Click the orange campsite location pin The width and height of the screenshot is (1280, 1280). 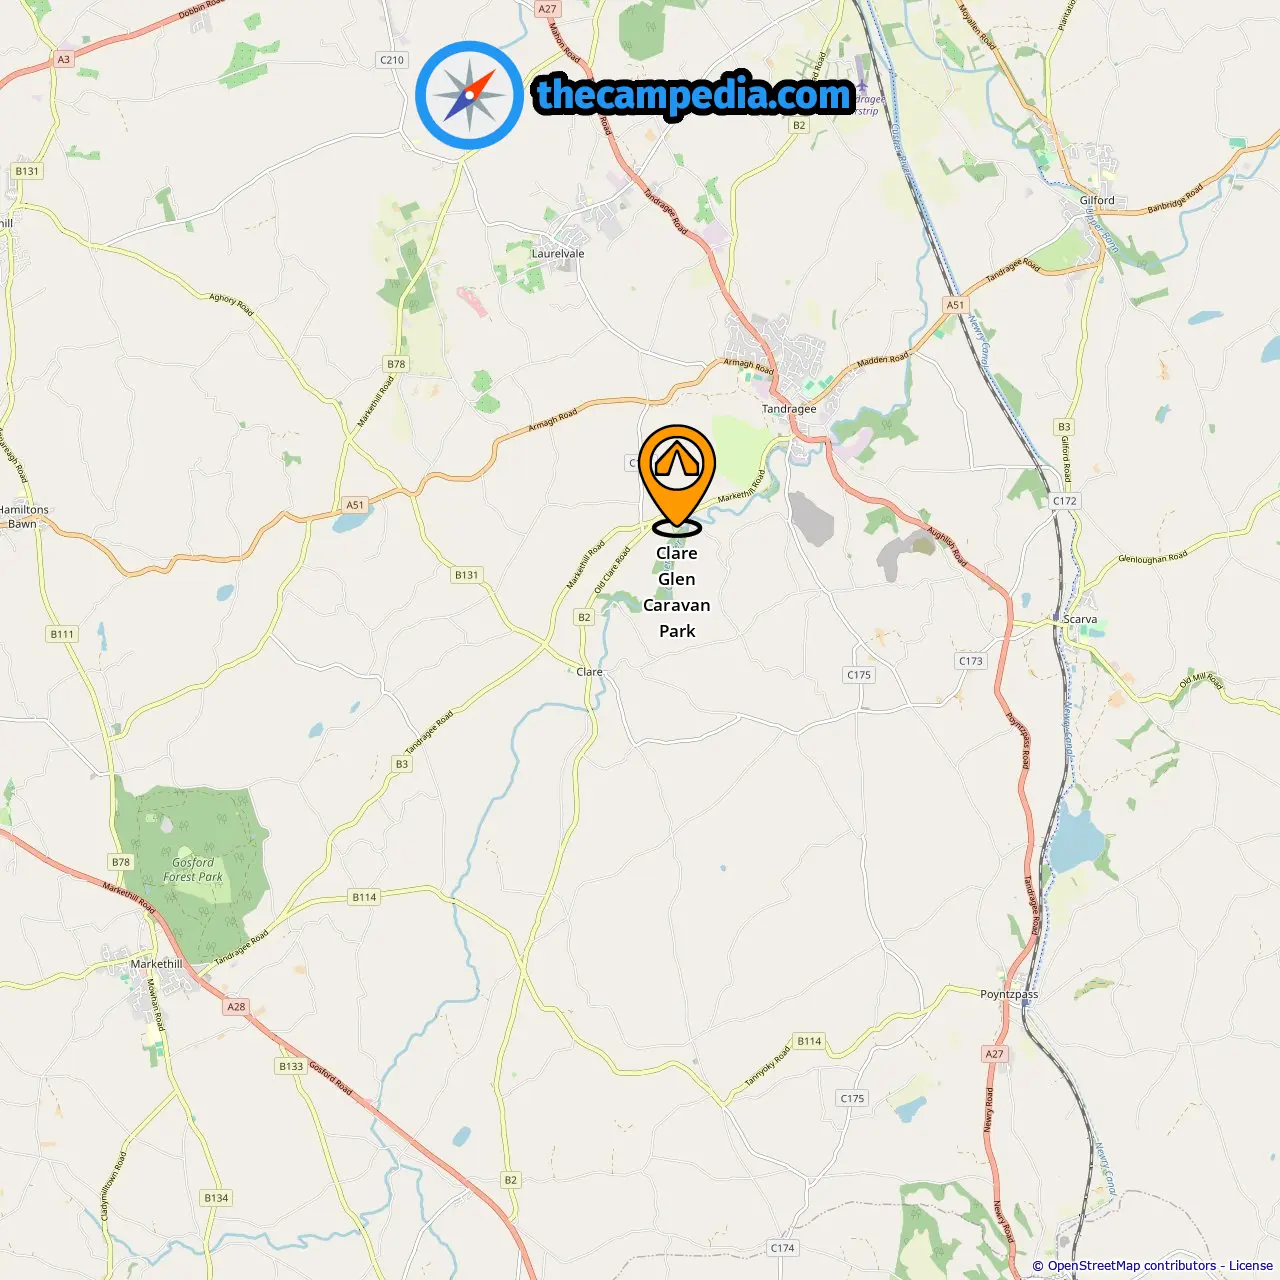677,480
